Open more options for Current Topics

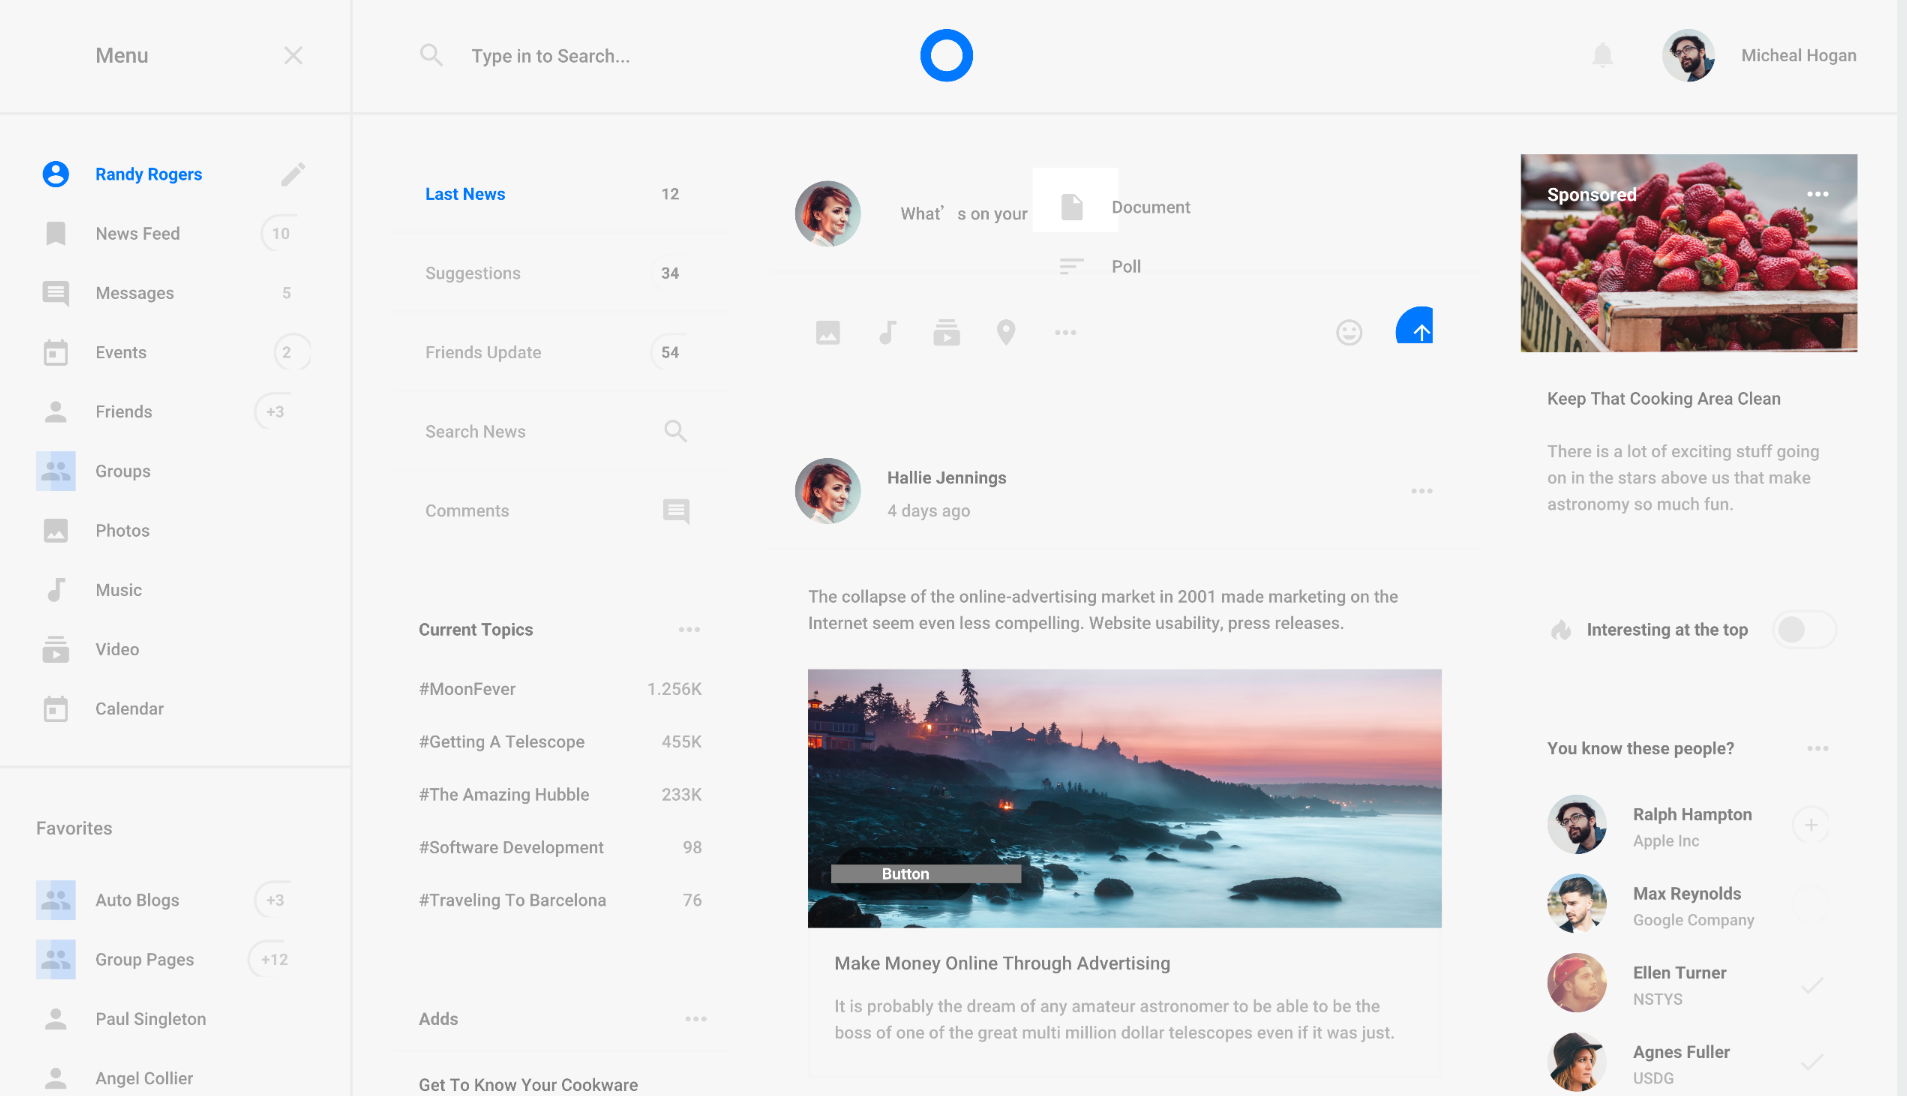pyautogui.click(x=689, y=630)
